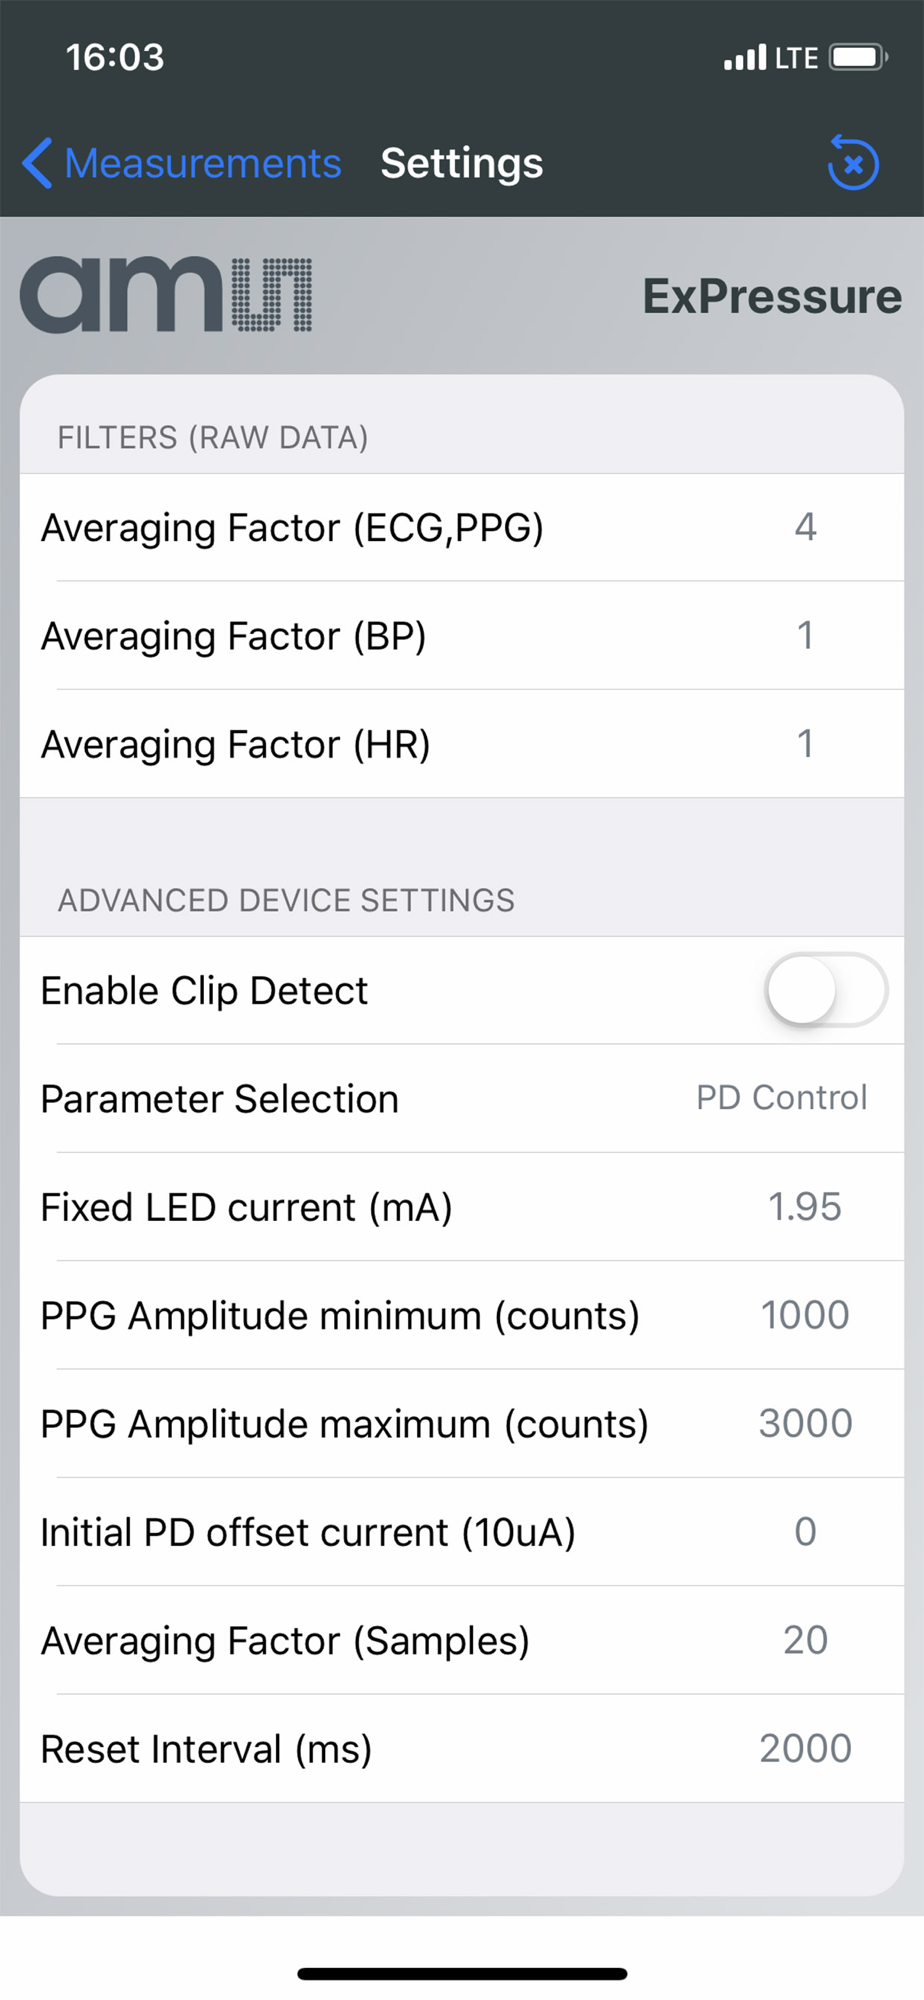Edit PPG Amplitude minimum value 1000

[x=805, y=1315]
